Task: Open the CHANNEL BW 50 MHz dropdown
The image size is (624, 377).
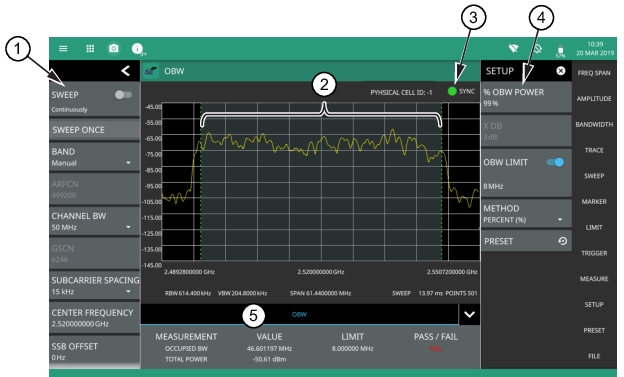Action: (94, 221)
